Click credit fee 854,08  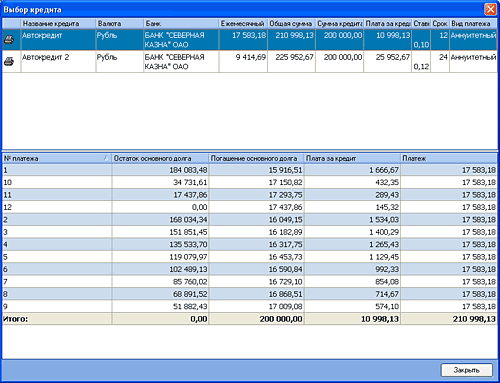(x=387, y=282)
